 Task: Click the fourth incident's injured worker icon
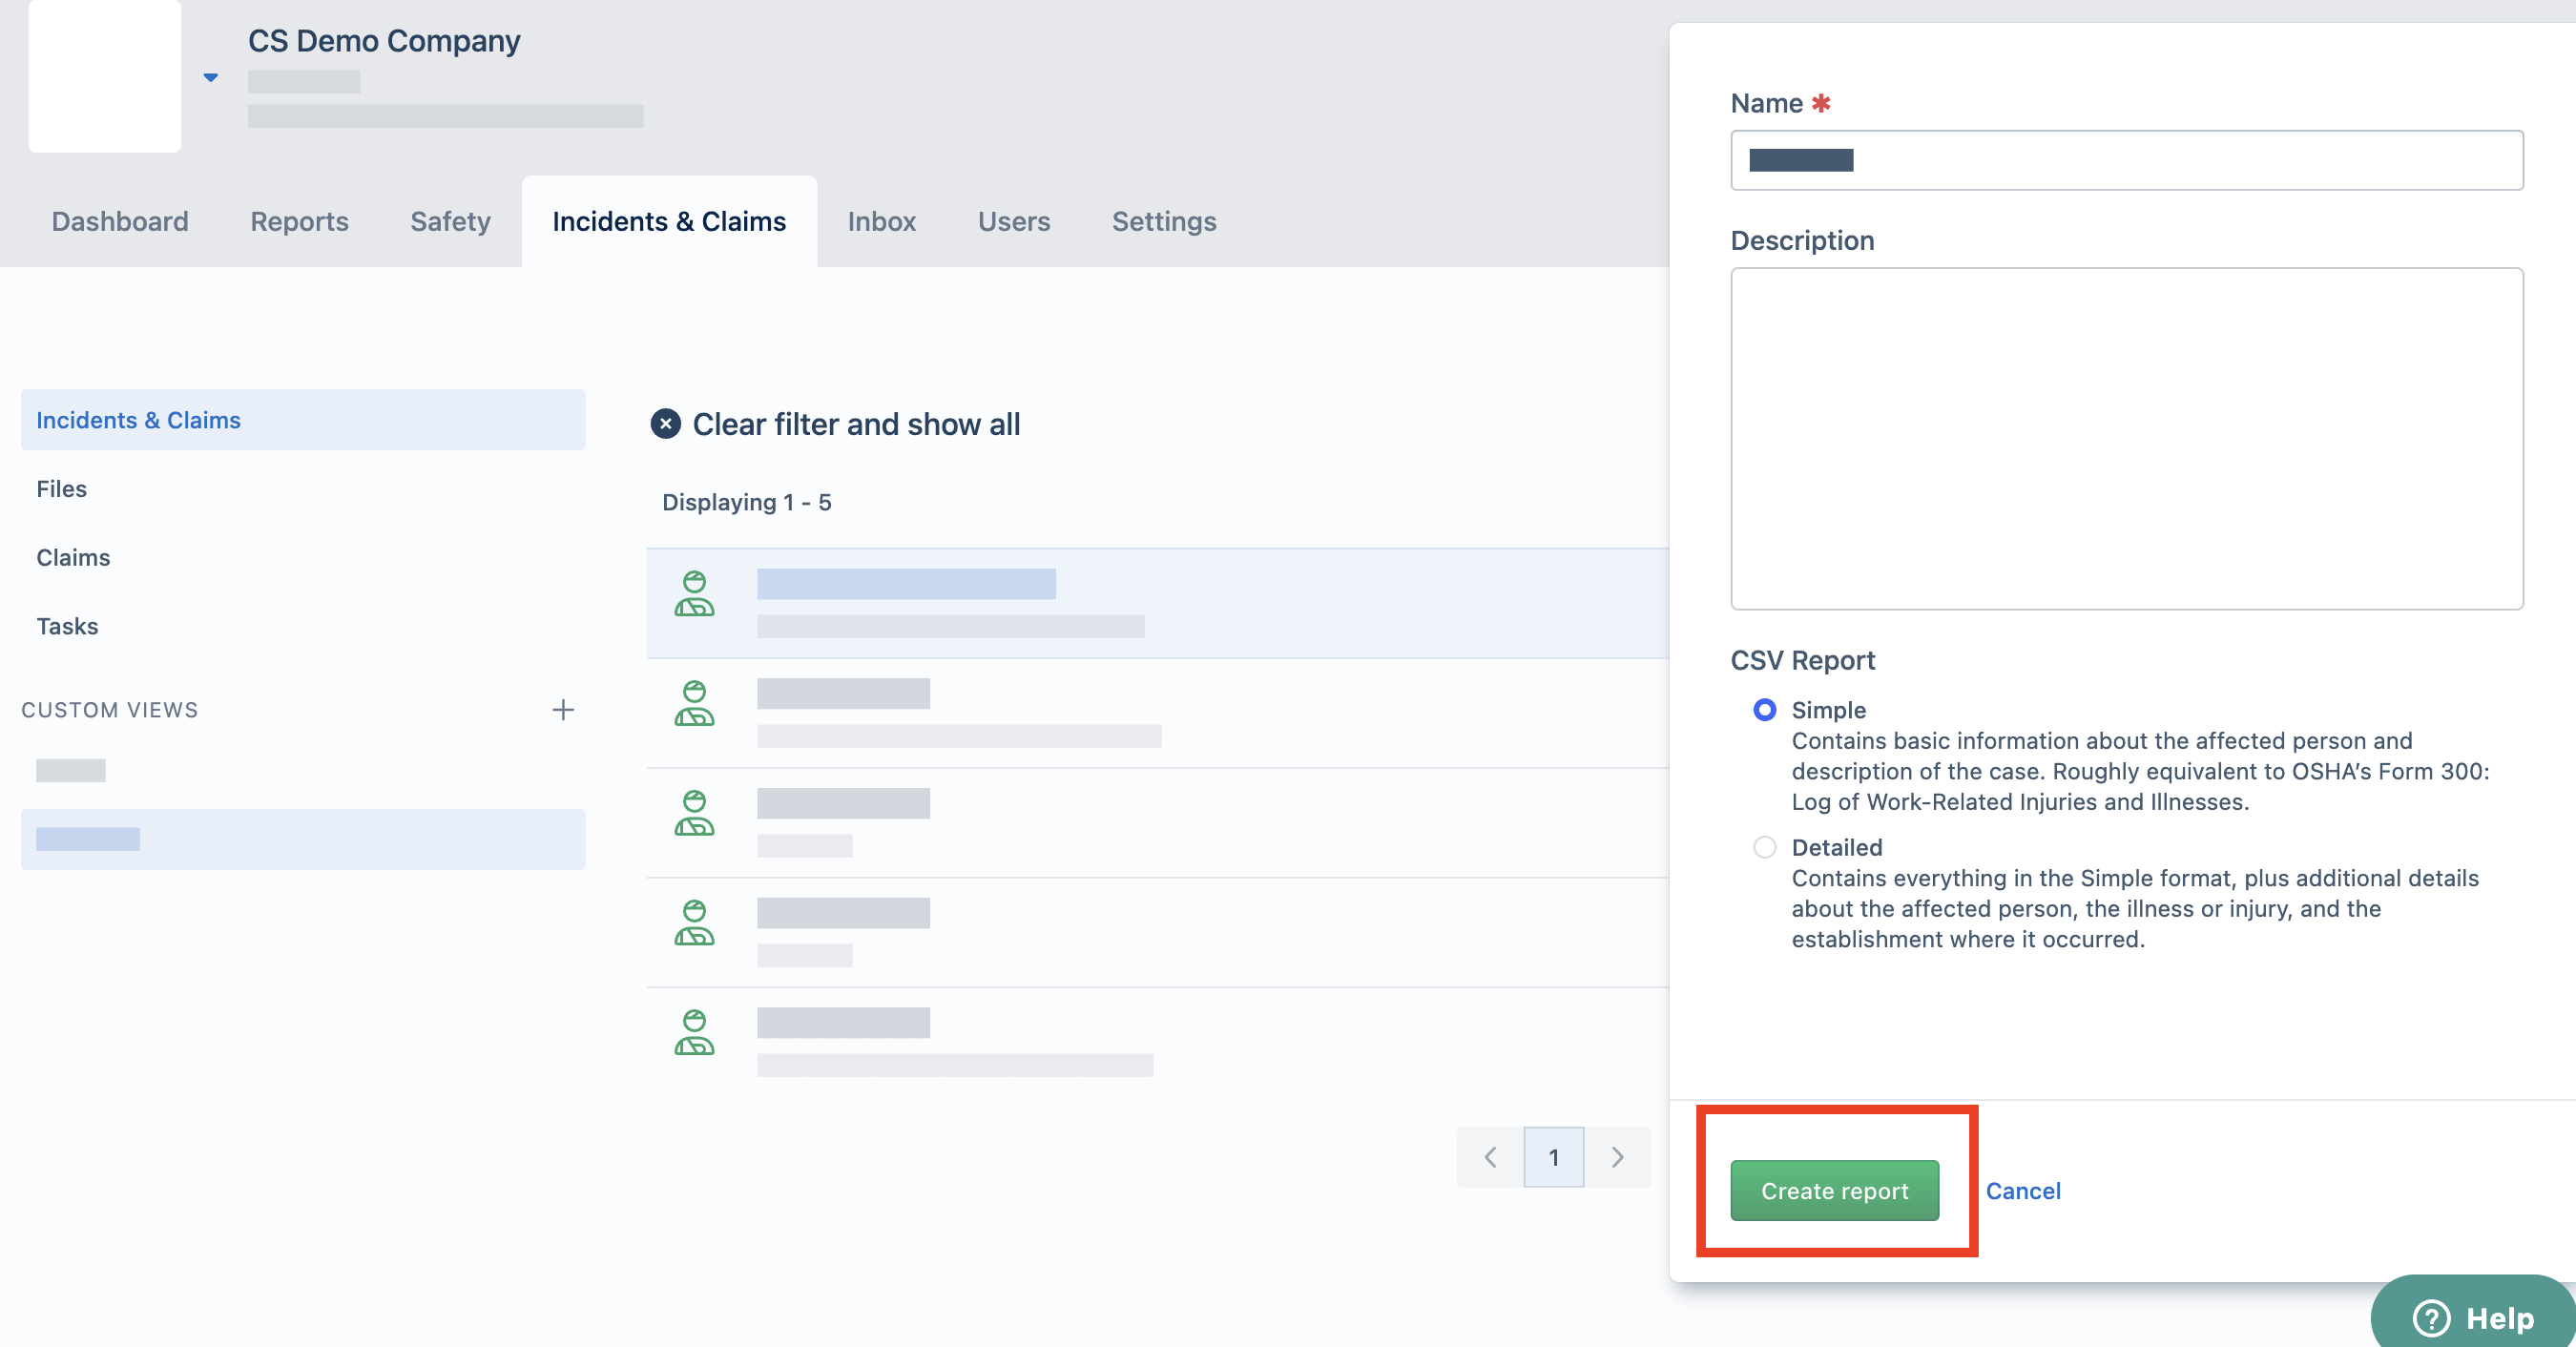694,923
